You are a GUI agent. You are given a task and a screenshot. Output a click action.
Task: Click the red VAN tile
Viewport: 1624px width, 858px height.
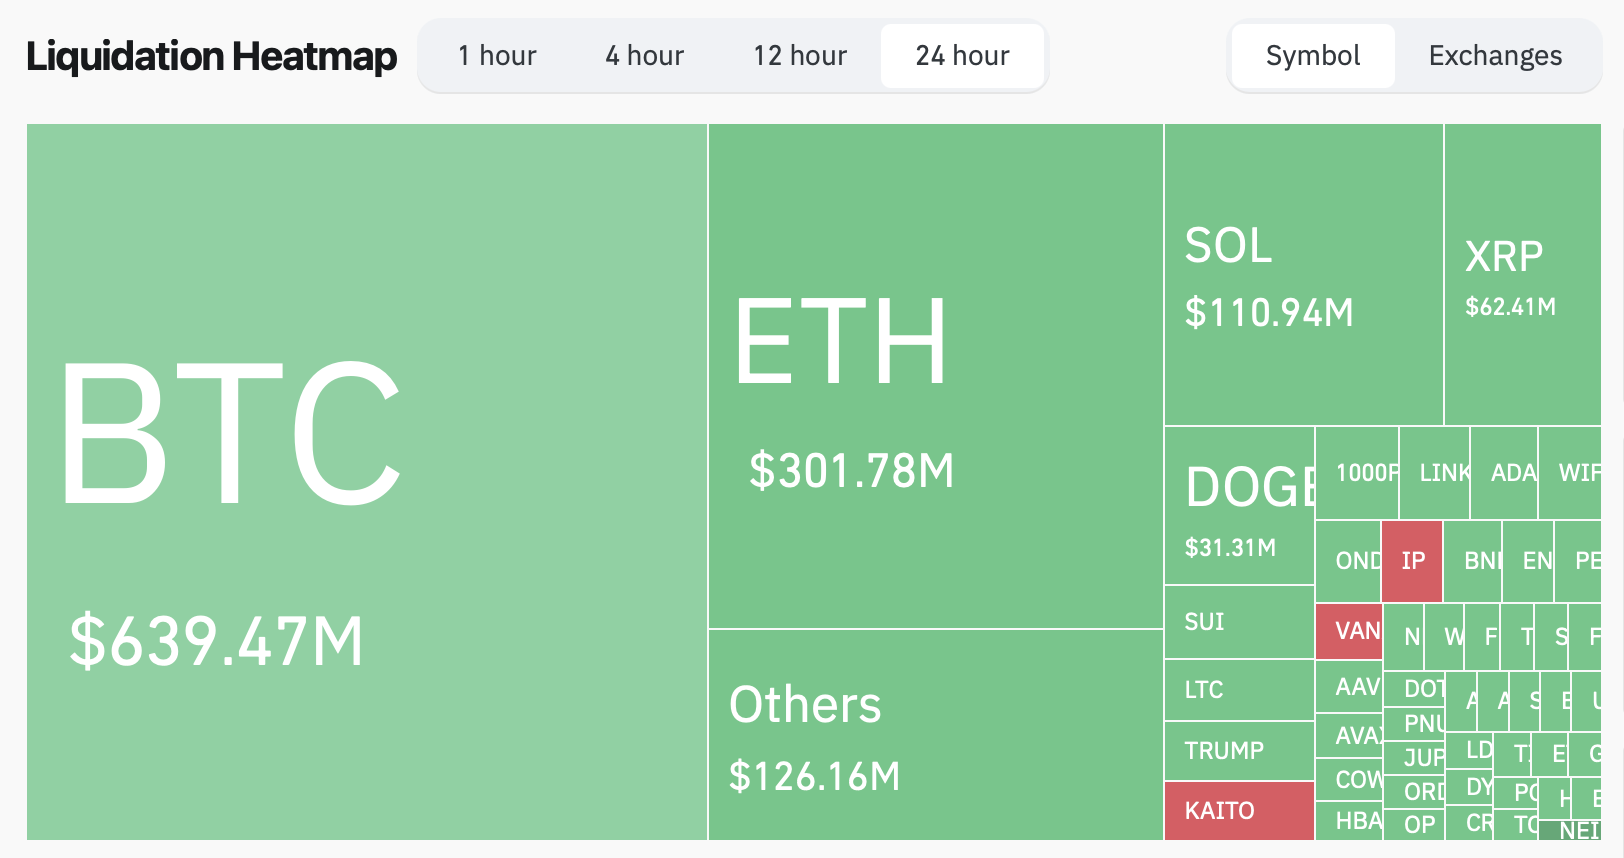pos(1349,632)
